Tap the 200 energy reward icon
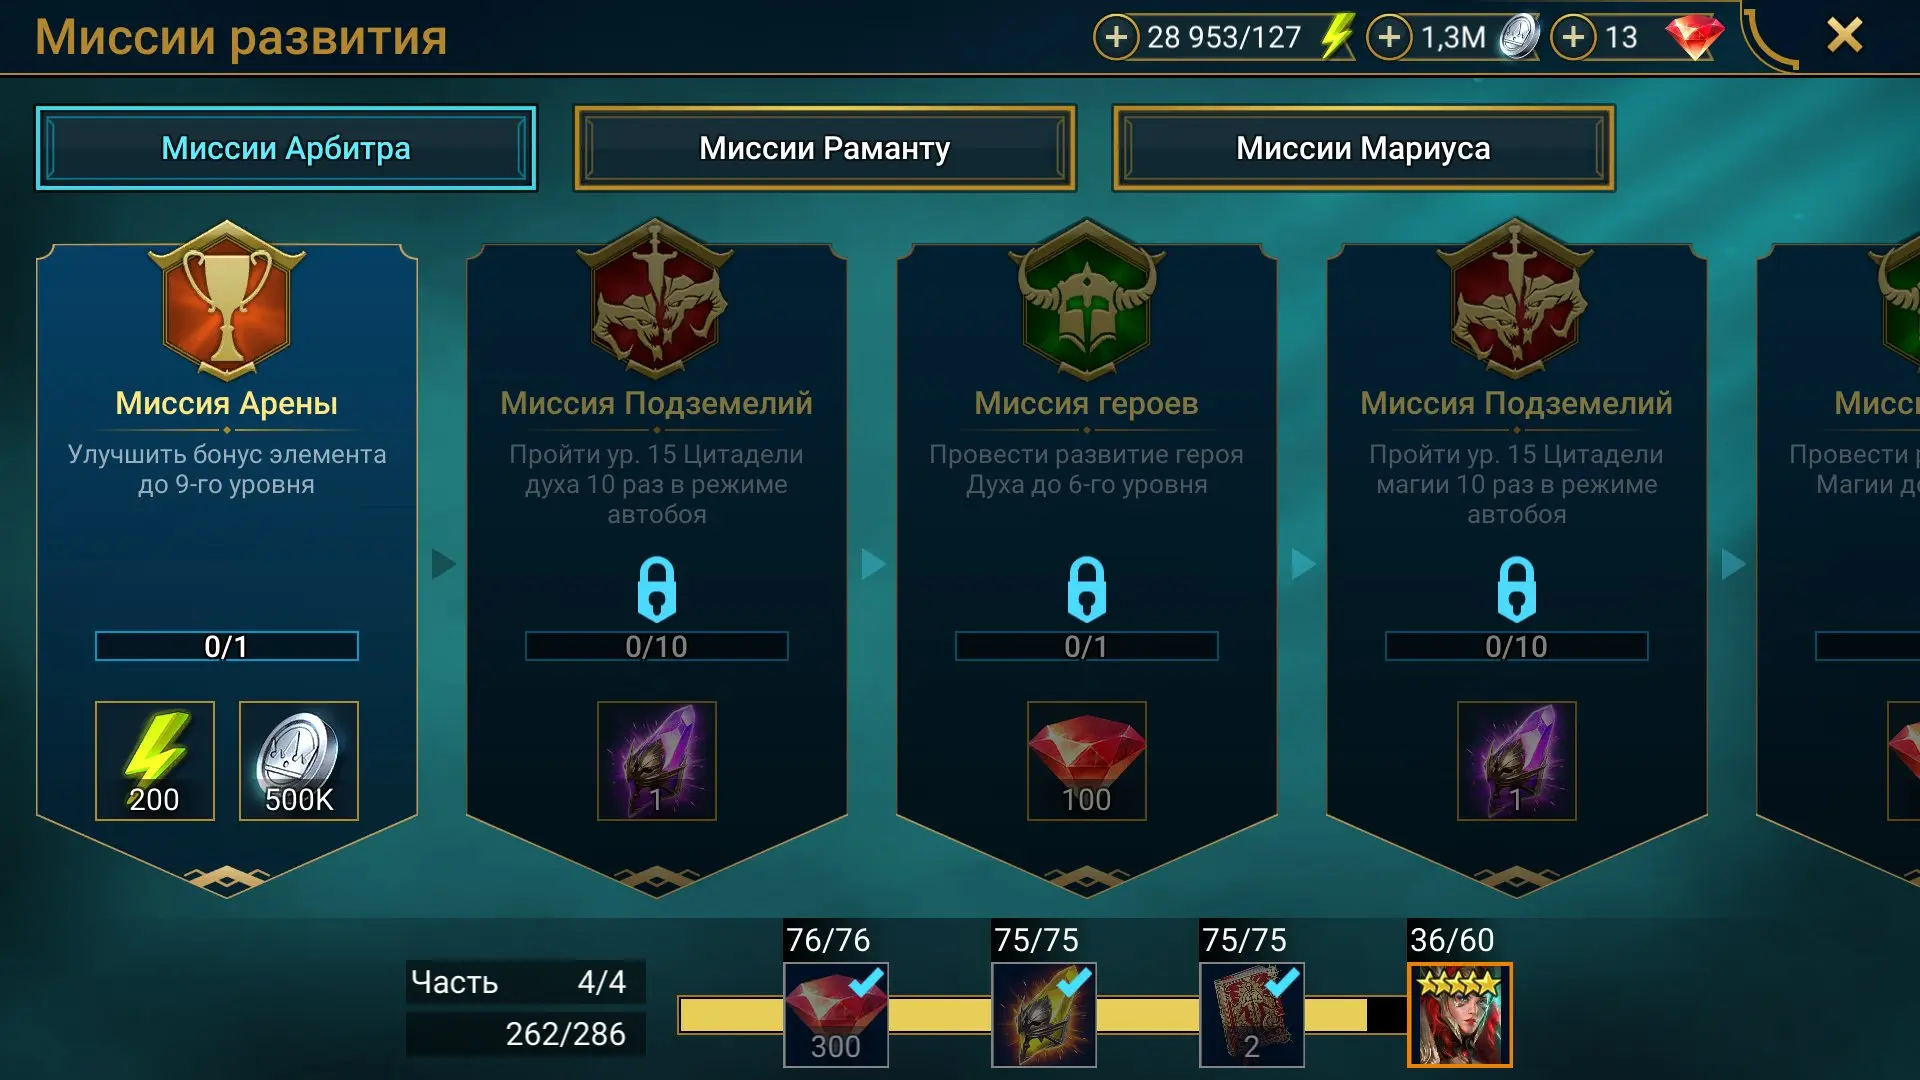 (x=155, y=761)
